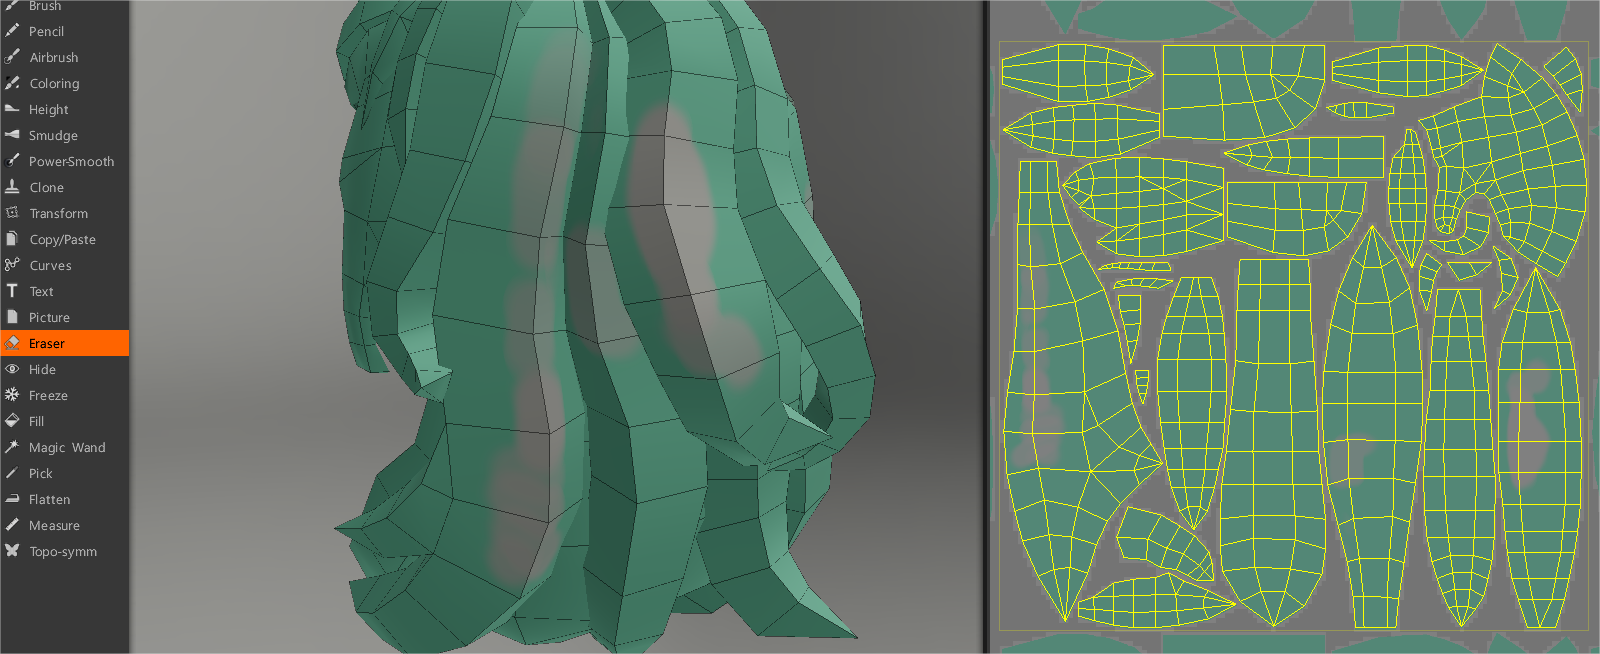Click the divider between viewport and UV panel
Image resolution: width=1600 pixels, height=654 pixels.
click(986, 327)
